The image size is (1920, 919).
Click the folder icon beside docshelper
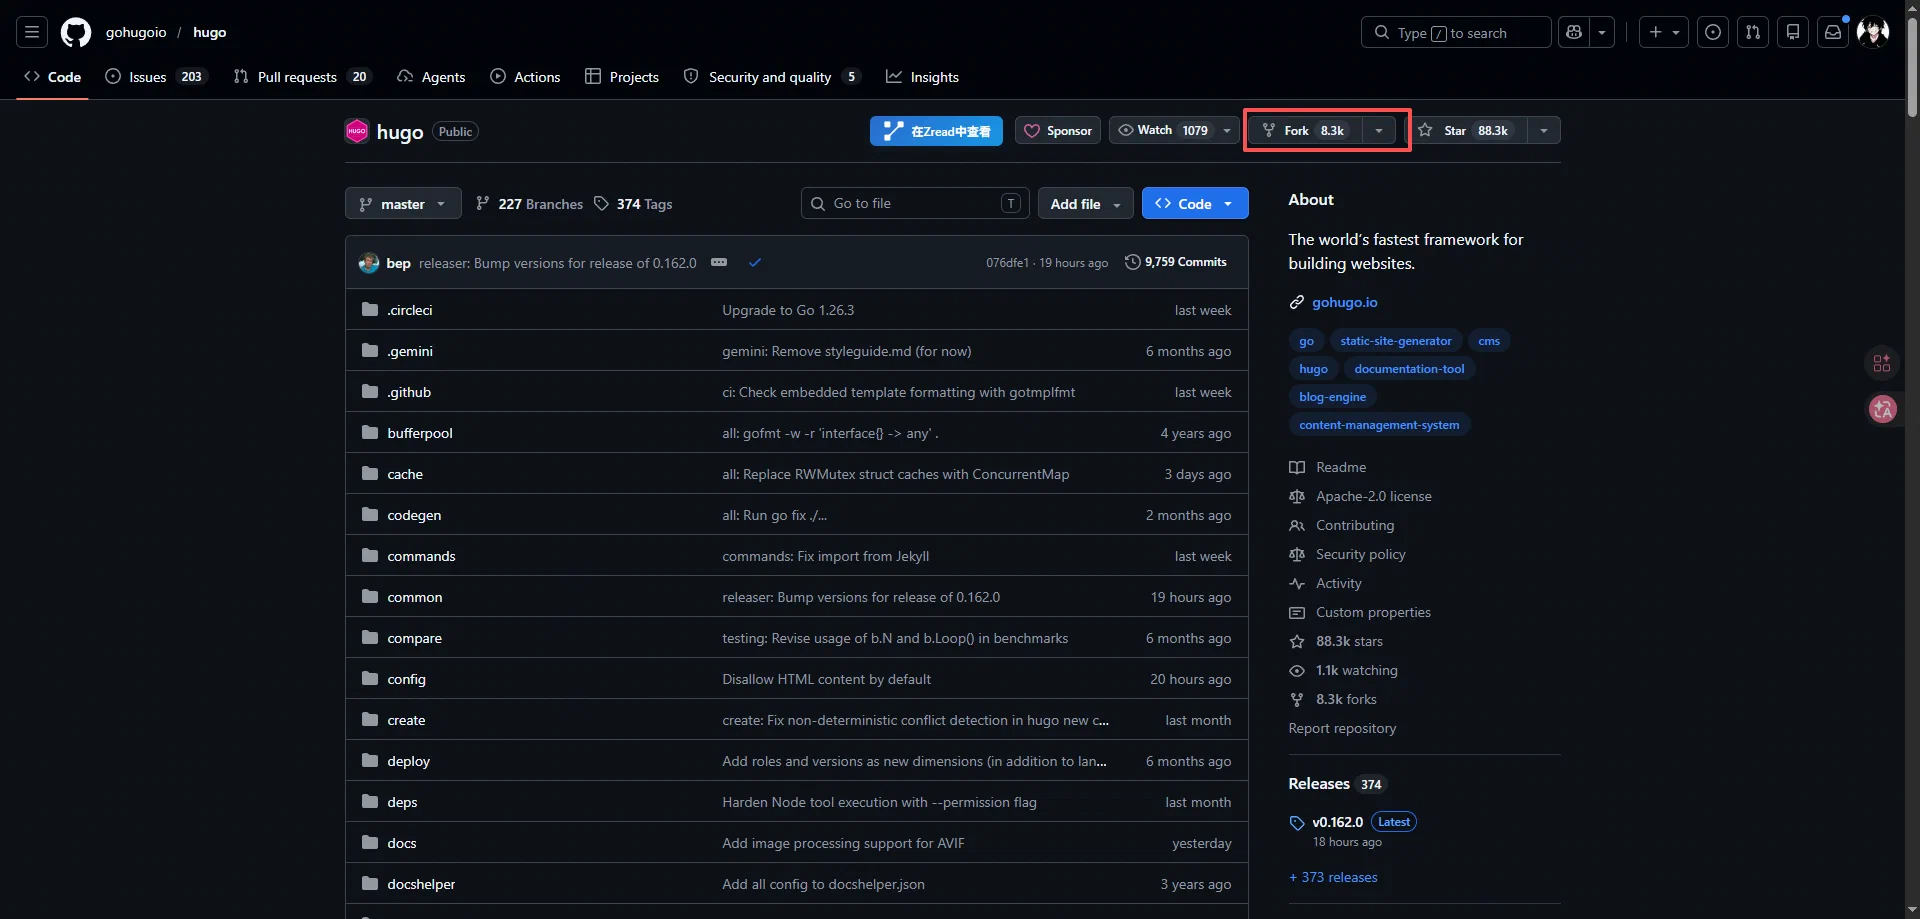tap(370, 884)
